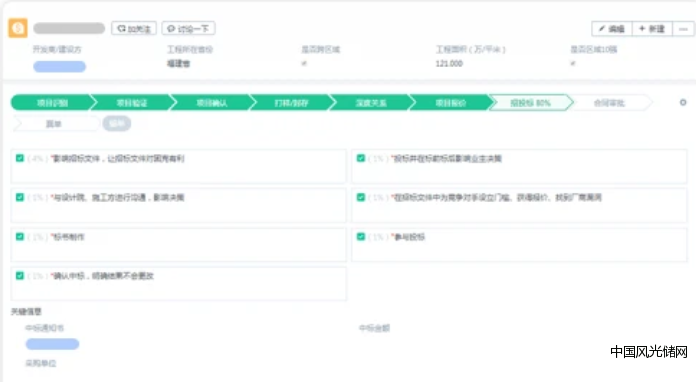Viewport: 696px width, 382px height.
Task: Toggle the 标书制作 checkbox
Action: point(20,236)
